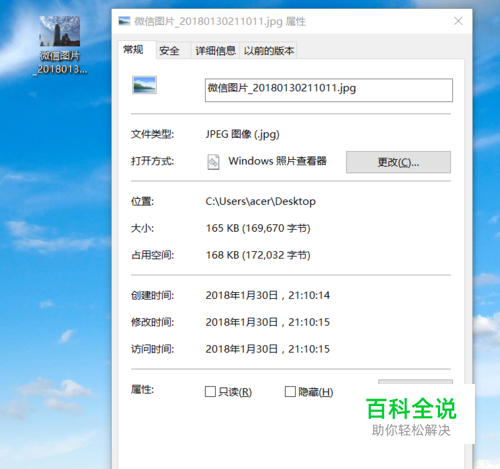The width and height of the screenshot is (500, 469).
Task: Click the 位置: label
Action: (x=142, y=201)
